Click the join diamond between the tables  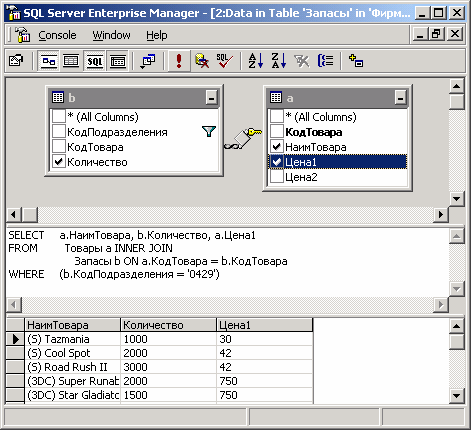click(242, 138)
